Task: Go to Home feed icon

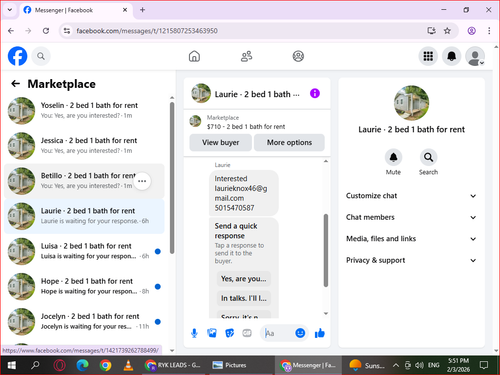Action: click(x=194, y=56)
